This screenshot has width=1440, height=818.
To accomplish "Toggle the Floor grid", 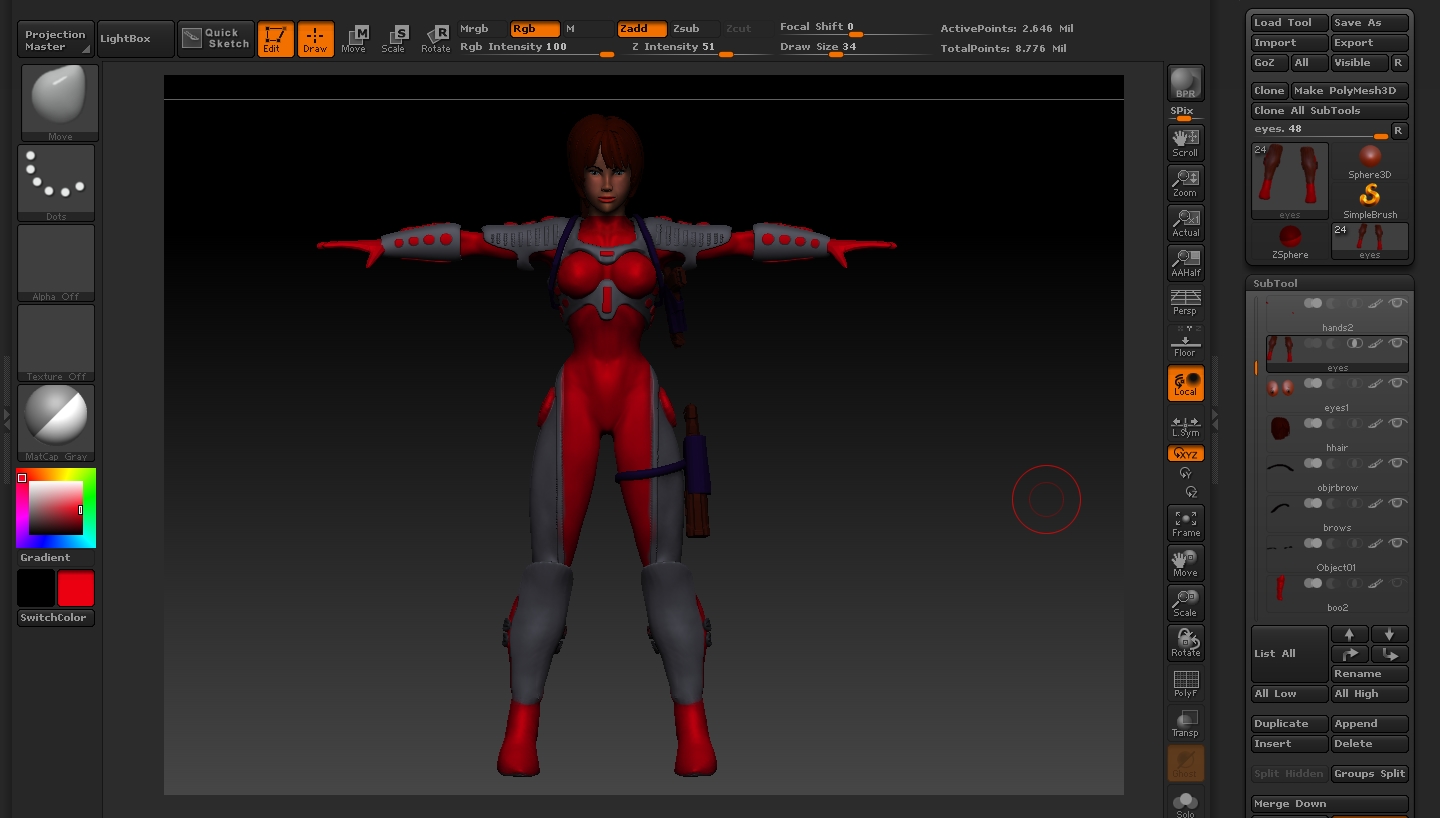I will 1185,343.
